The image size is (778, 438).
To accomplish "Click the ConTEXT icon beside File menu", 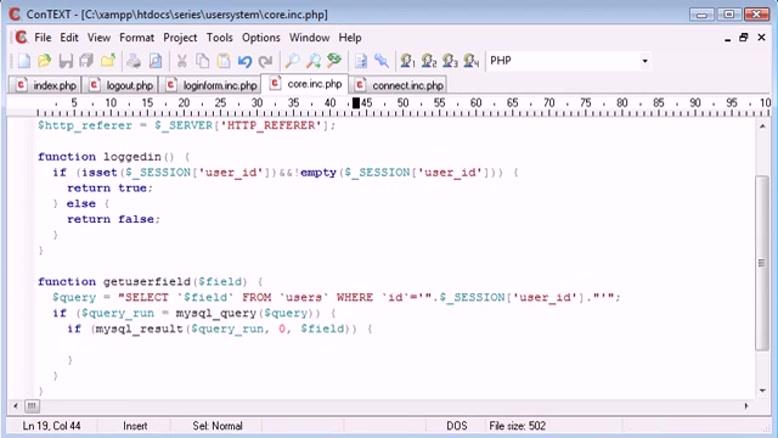I will pos(21,38).
